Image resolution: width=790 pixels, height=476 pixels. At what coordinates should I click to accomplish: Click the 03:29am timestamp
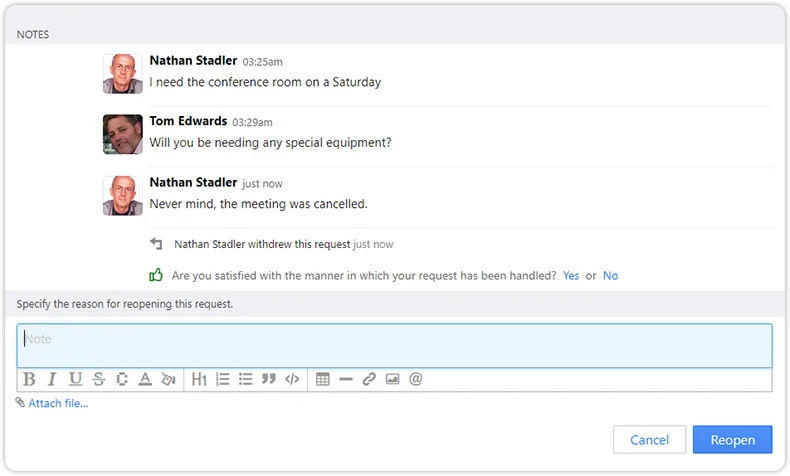252,122
